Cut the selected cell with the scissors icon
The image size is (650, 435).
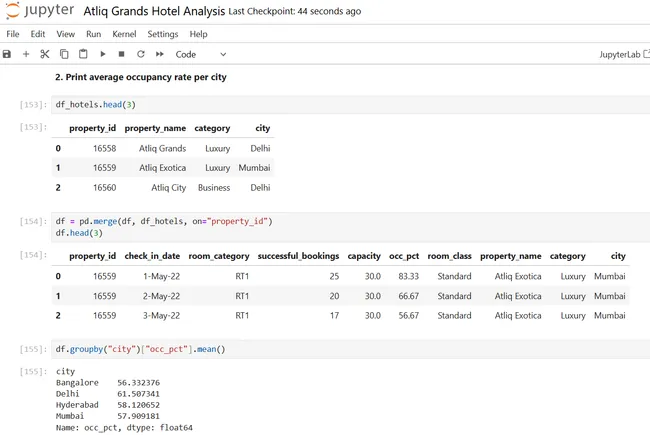coord(45,54)
